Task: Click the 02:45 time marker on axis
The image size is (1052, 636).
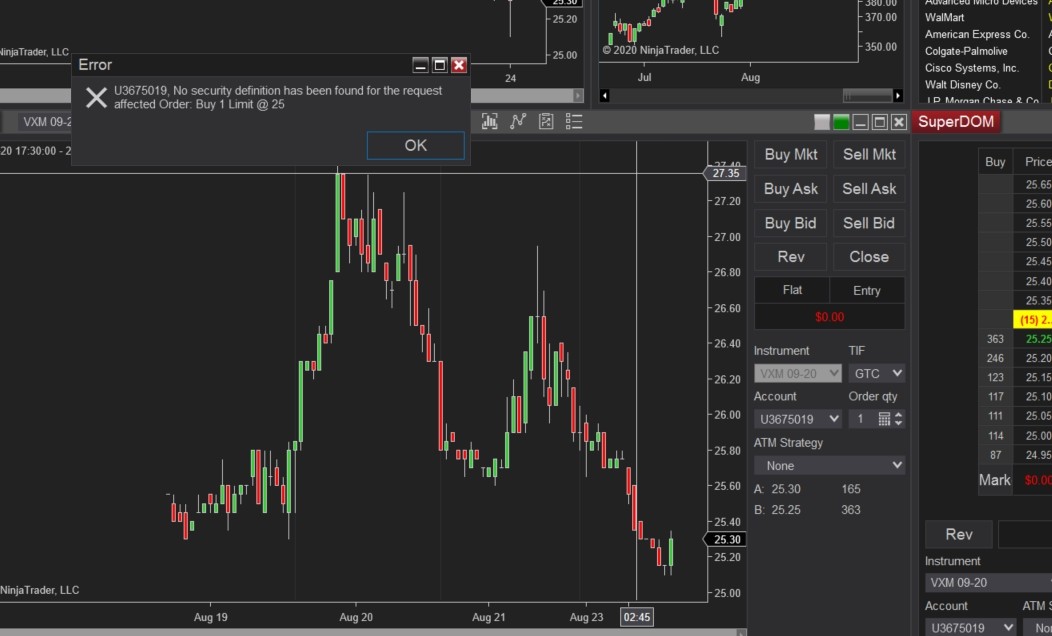Action: [x=637, y=617]
